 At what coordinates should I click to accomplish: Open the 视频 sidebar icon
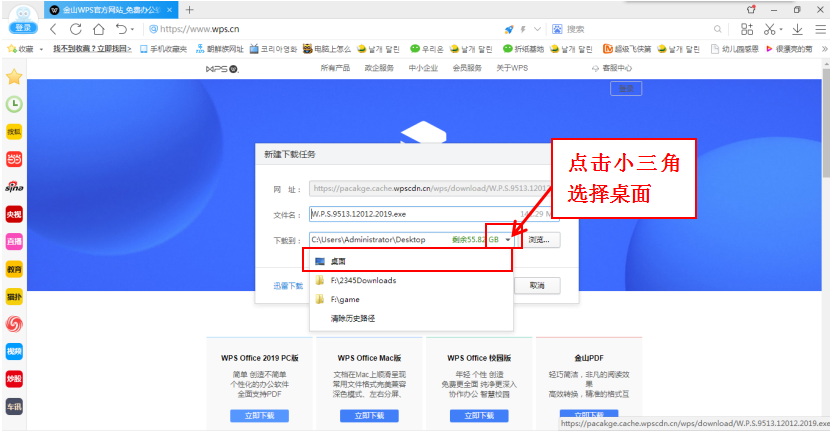point(14,351)
